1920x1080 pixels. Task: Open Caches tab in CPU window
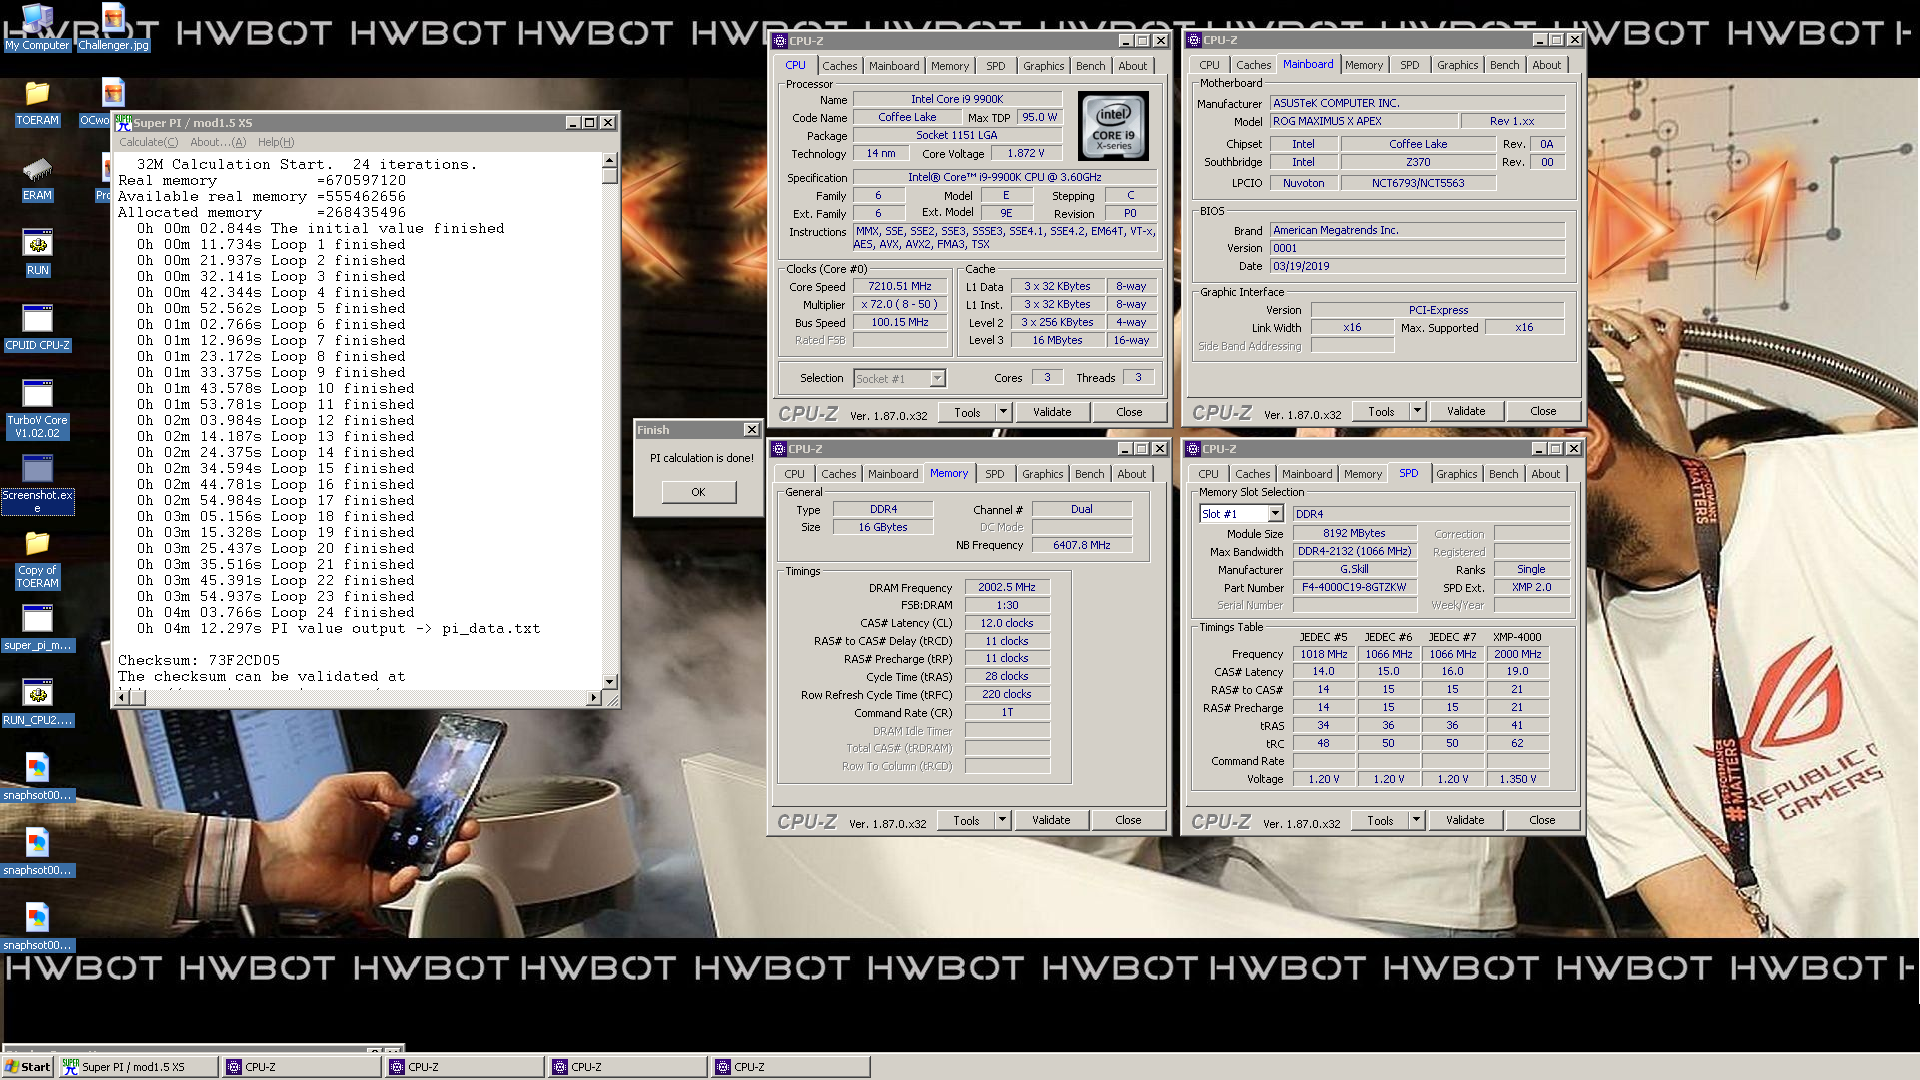[839, 66]
